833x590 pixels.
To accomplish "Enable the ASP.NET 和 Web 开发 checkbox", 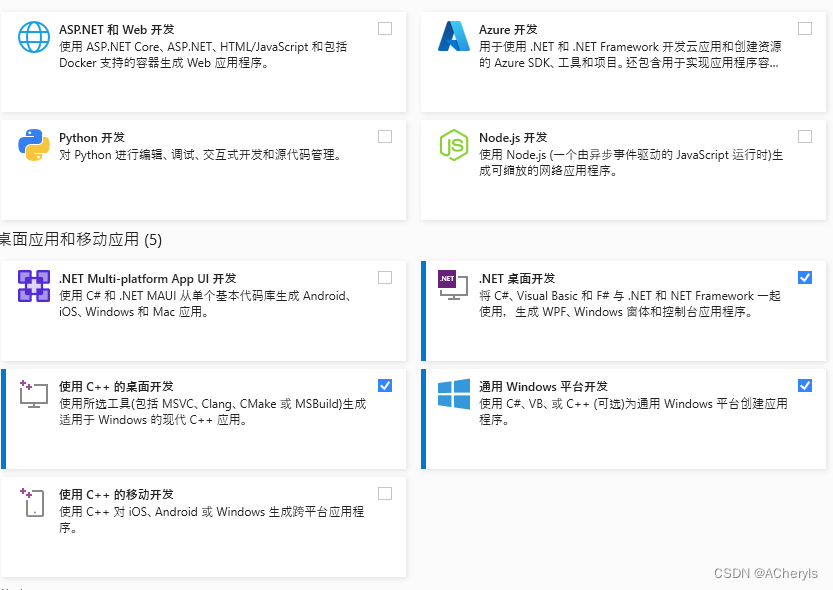I will (x=385, y=28).
